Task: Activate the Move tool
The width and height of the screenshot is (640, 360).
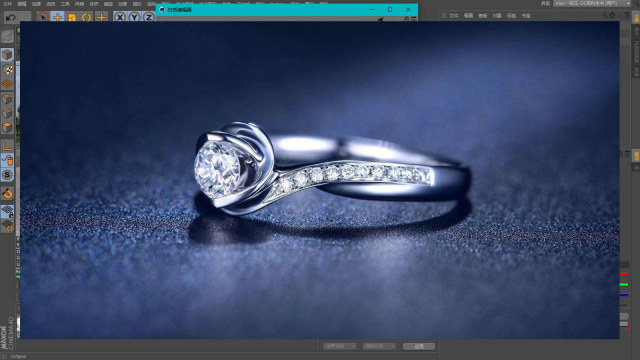Action: [58, 18]
